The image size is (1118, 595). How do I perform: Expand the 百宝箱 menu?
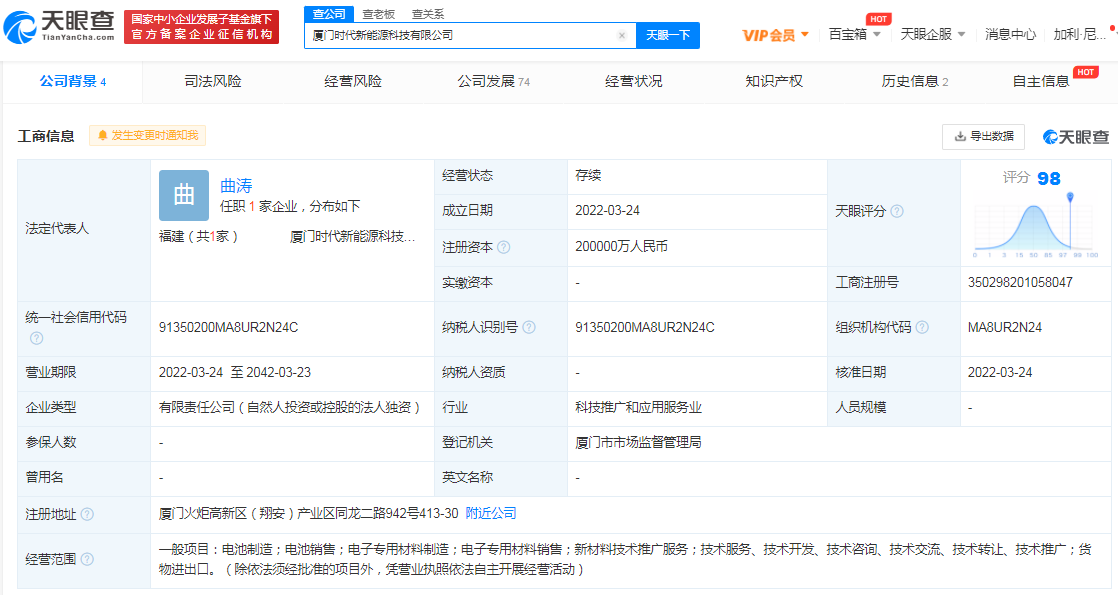pos(854,34)
